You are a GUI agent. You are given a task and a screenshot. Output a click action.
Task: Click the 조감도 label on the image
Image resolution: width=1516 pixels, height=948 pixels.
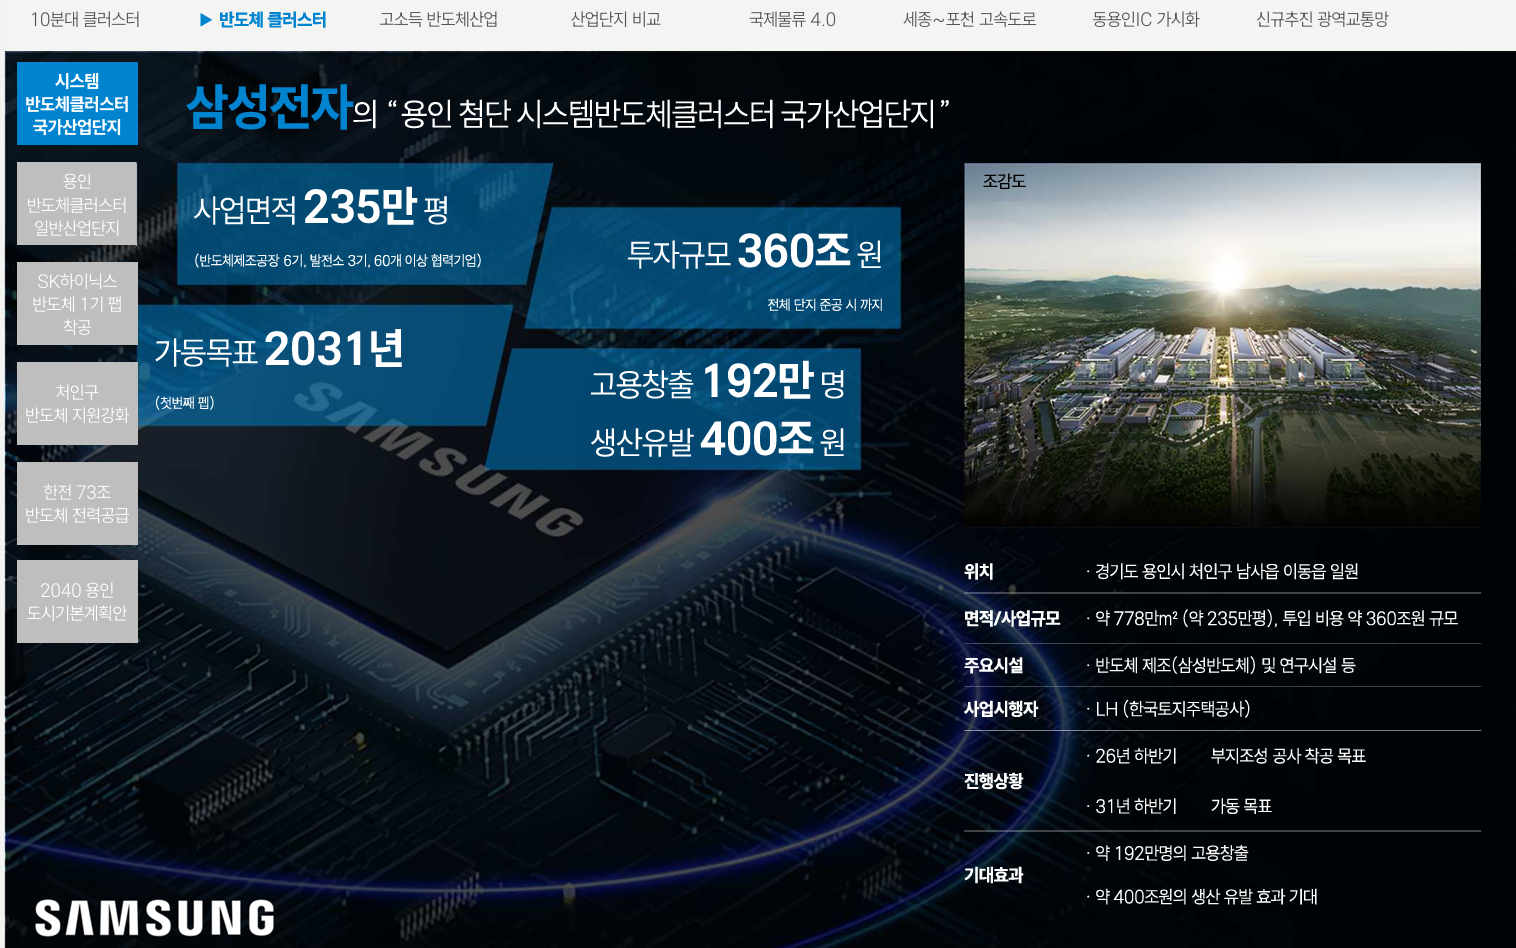click(1004, 181)
